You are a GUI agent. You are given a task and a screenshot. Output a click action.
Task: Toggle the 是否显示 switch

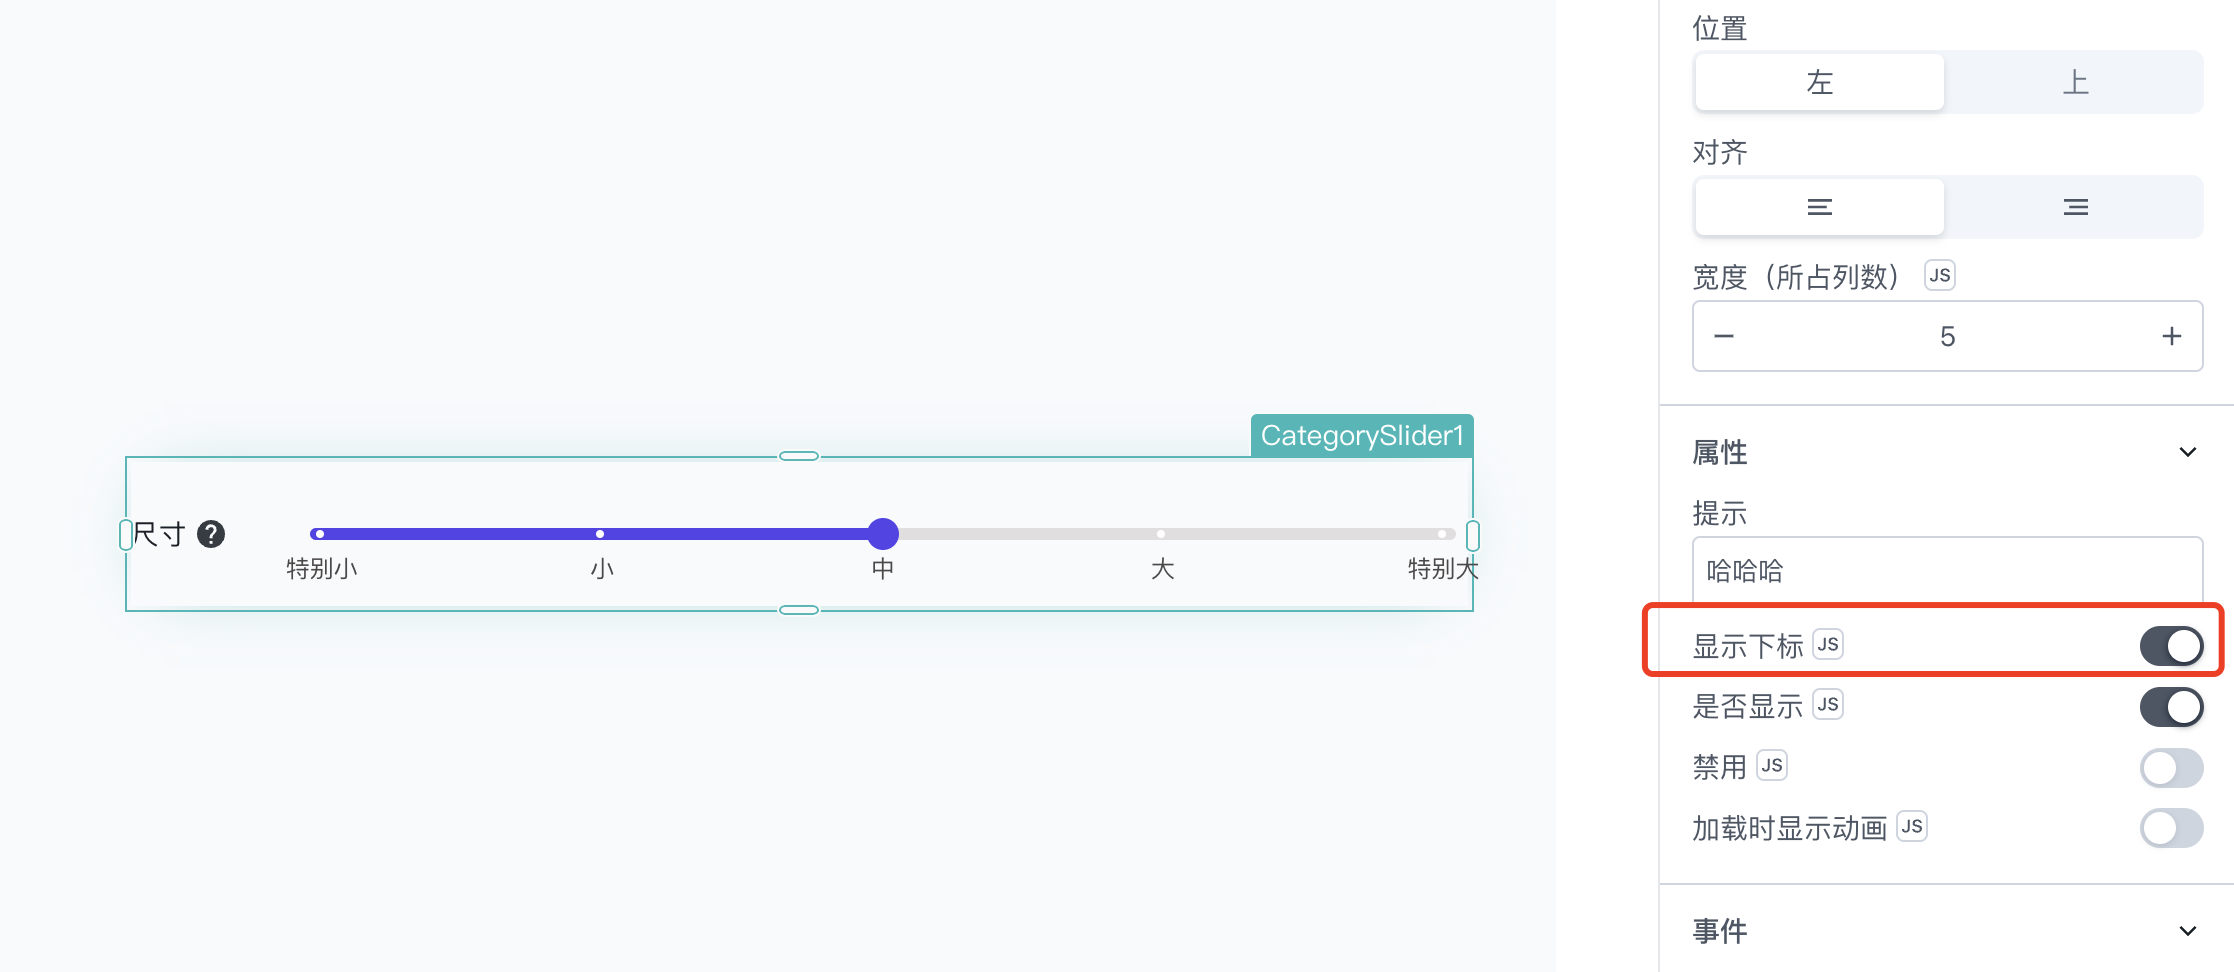(x=2171, y=707)
